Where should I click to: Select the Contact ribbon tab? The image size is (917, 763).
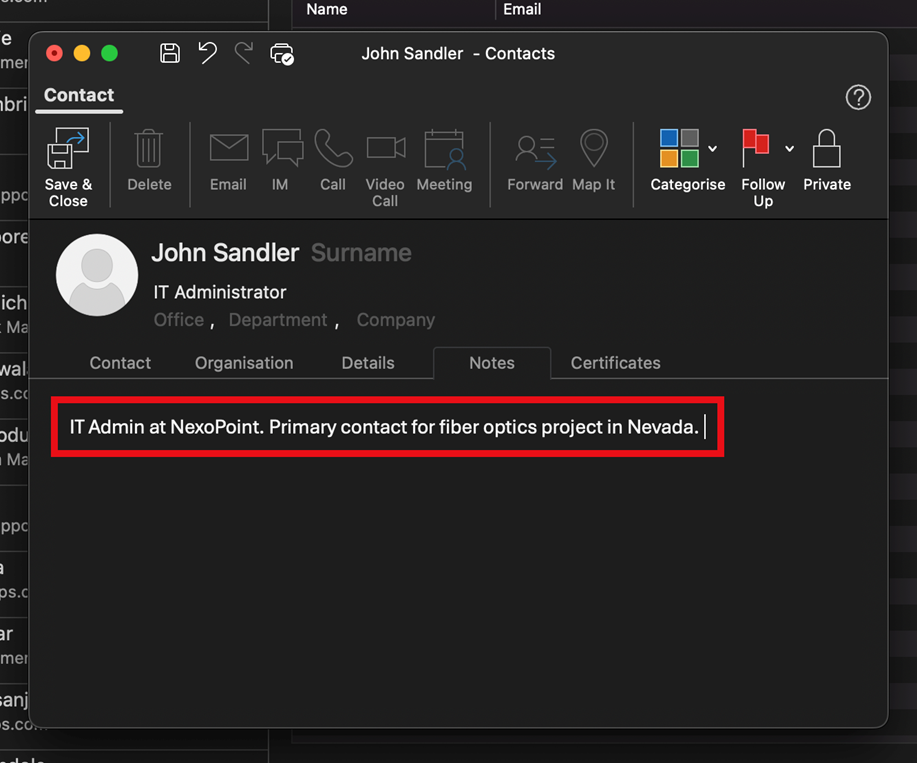[x=79, y=95]
